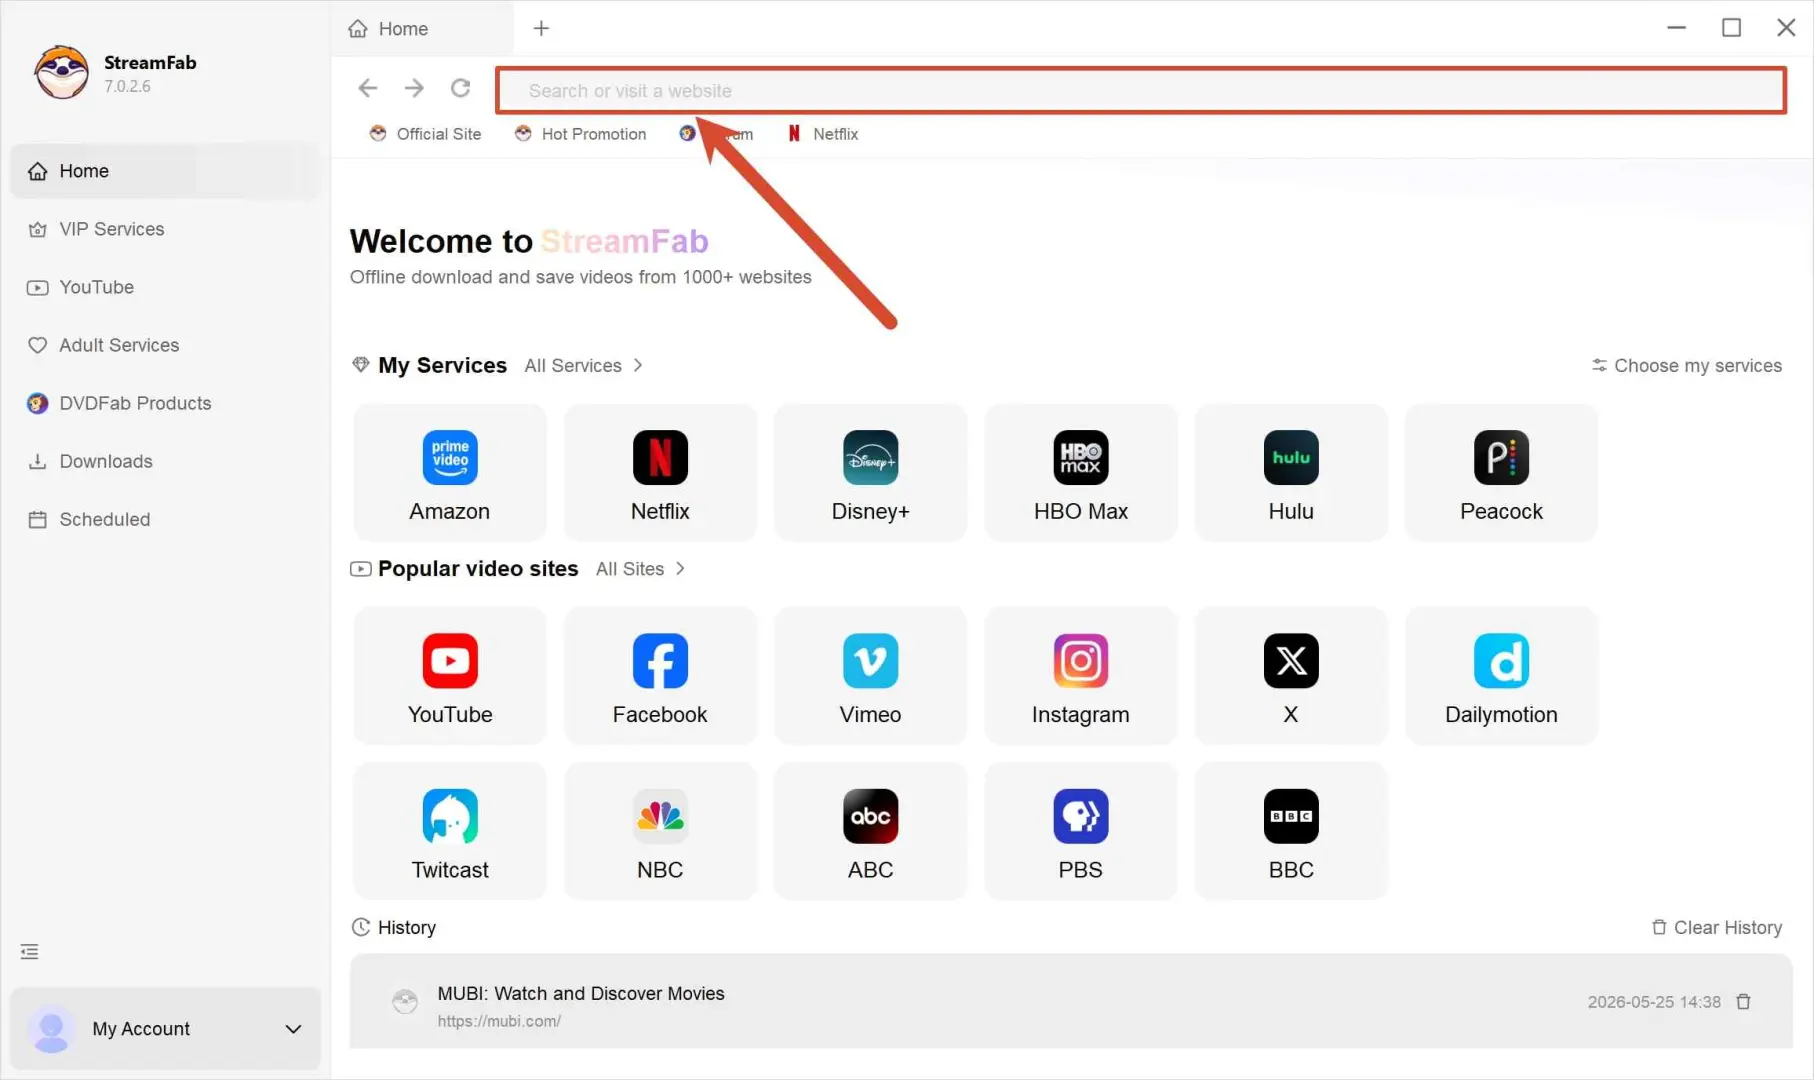The height and width of the screenshot is (1080, 1814).
Task: Click the Popular video sites heading
Action: point(478,569)
